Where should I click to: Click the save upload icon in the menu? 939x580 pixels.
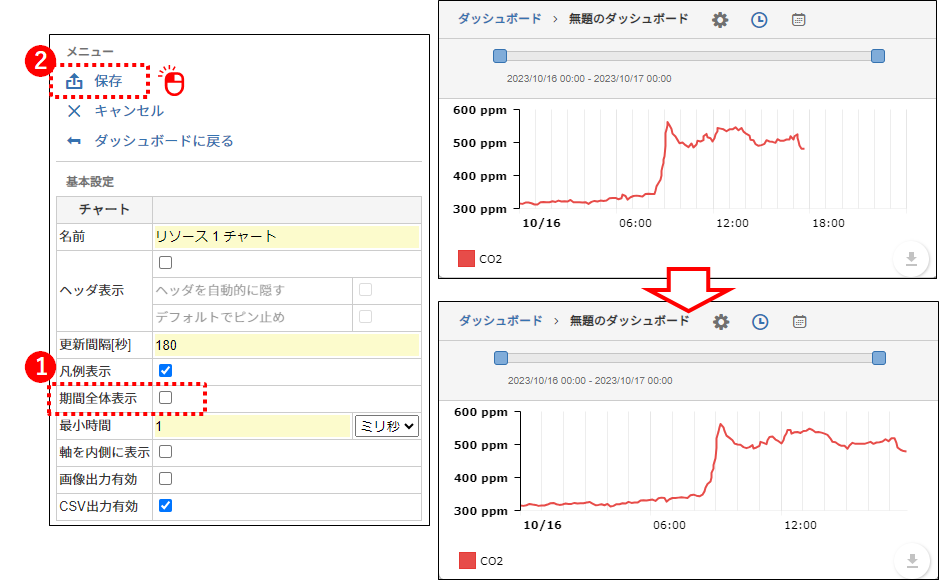74,81
